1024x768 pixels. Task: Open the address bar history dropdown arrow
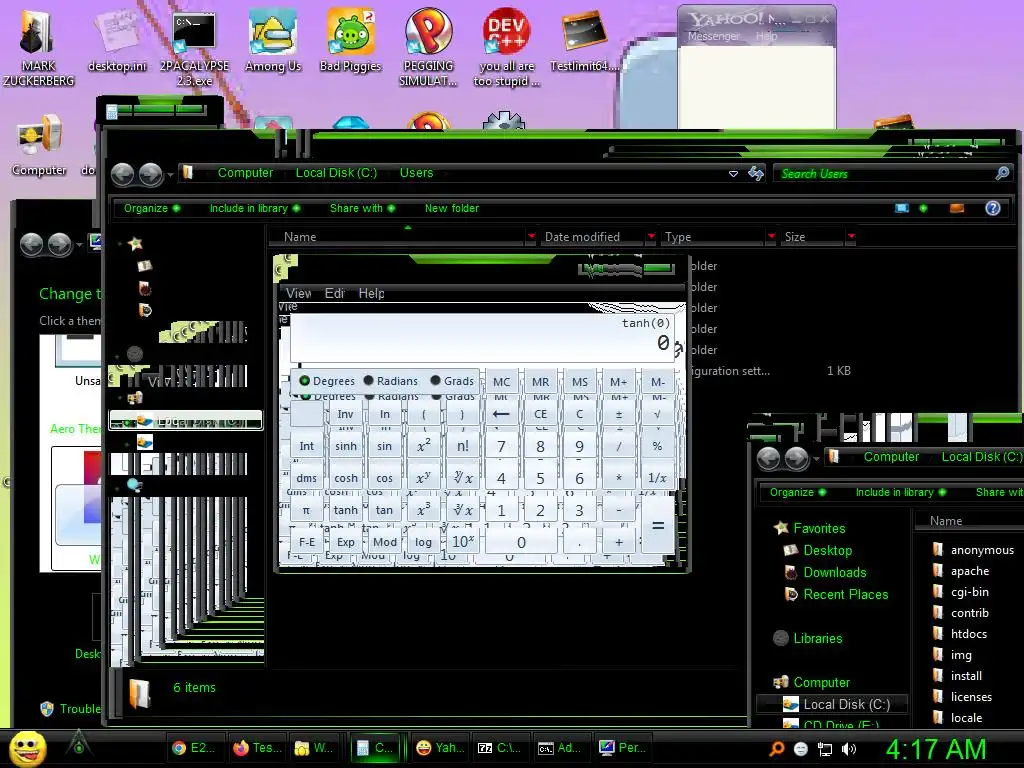pos(733,174)
